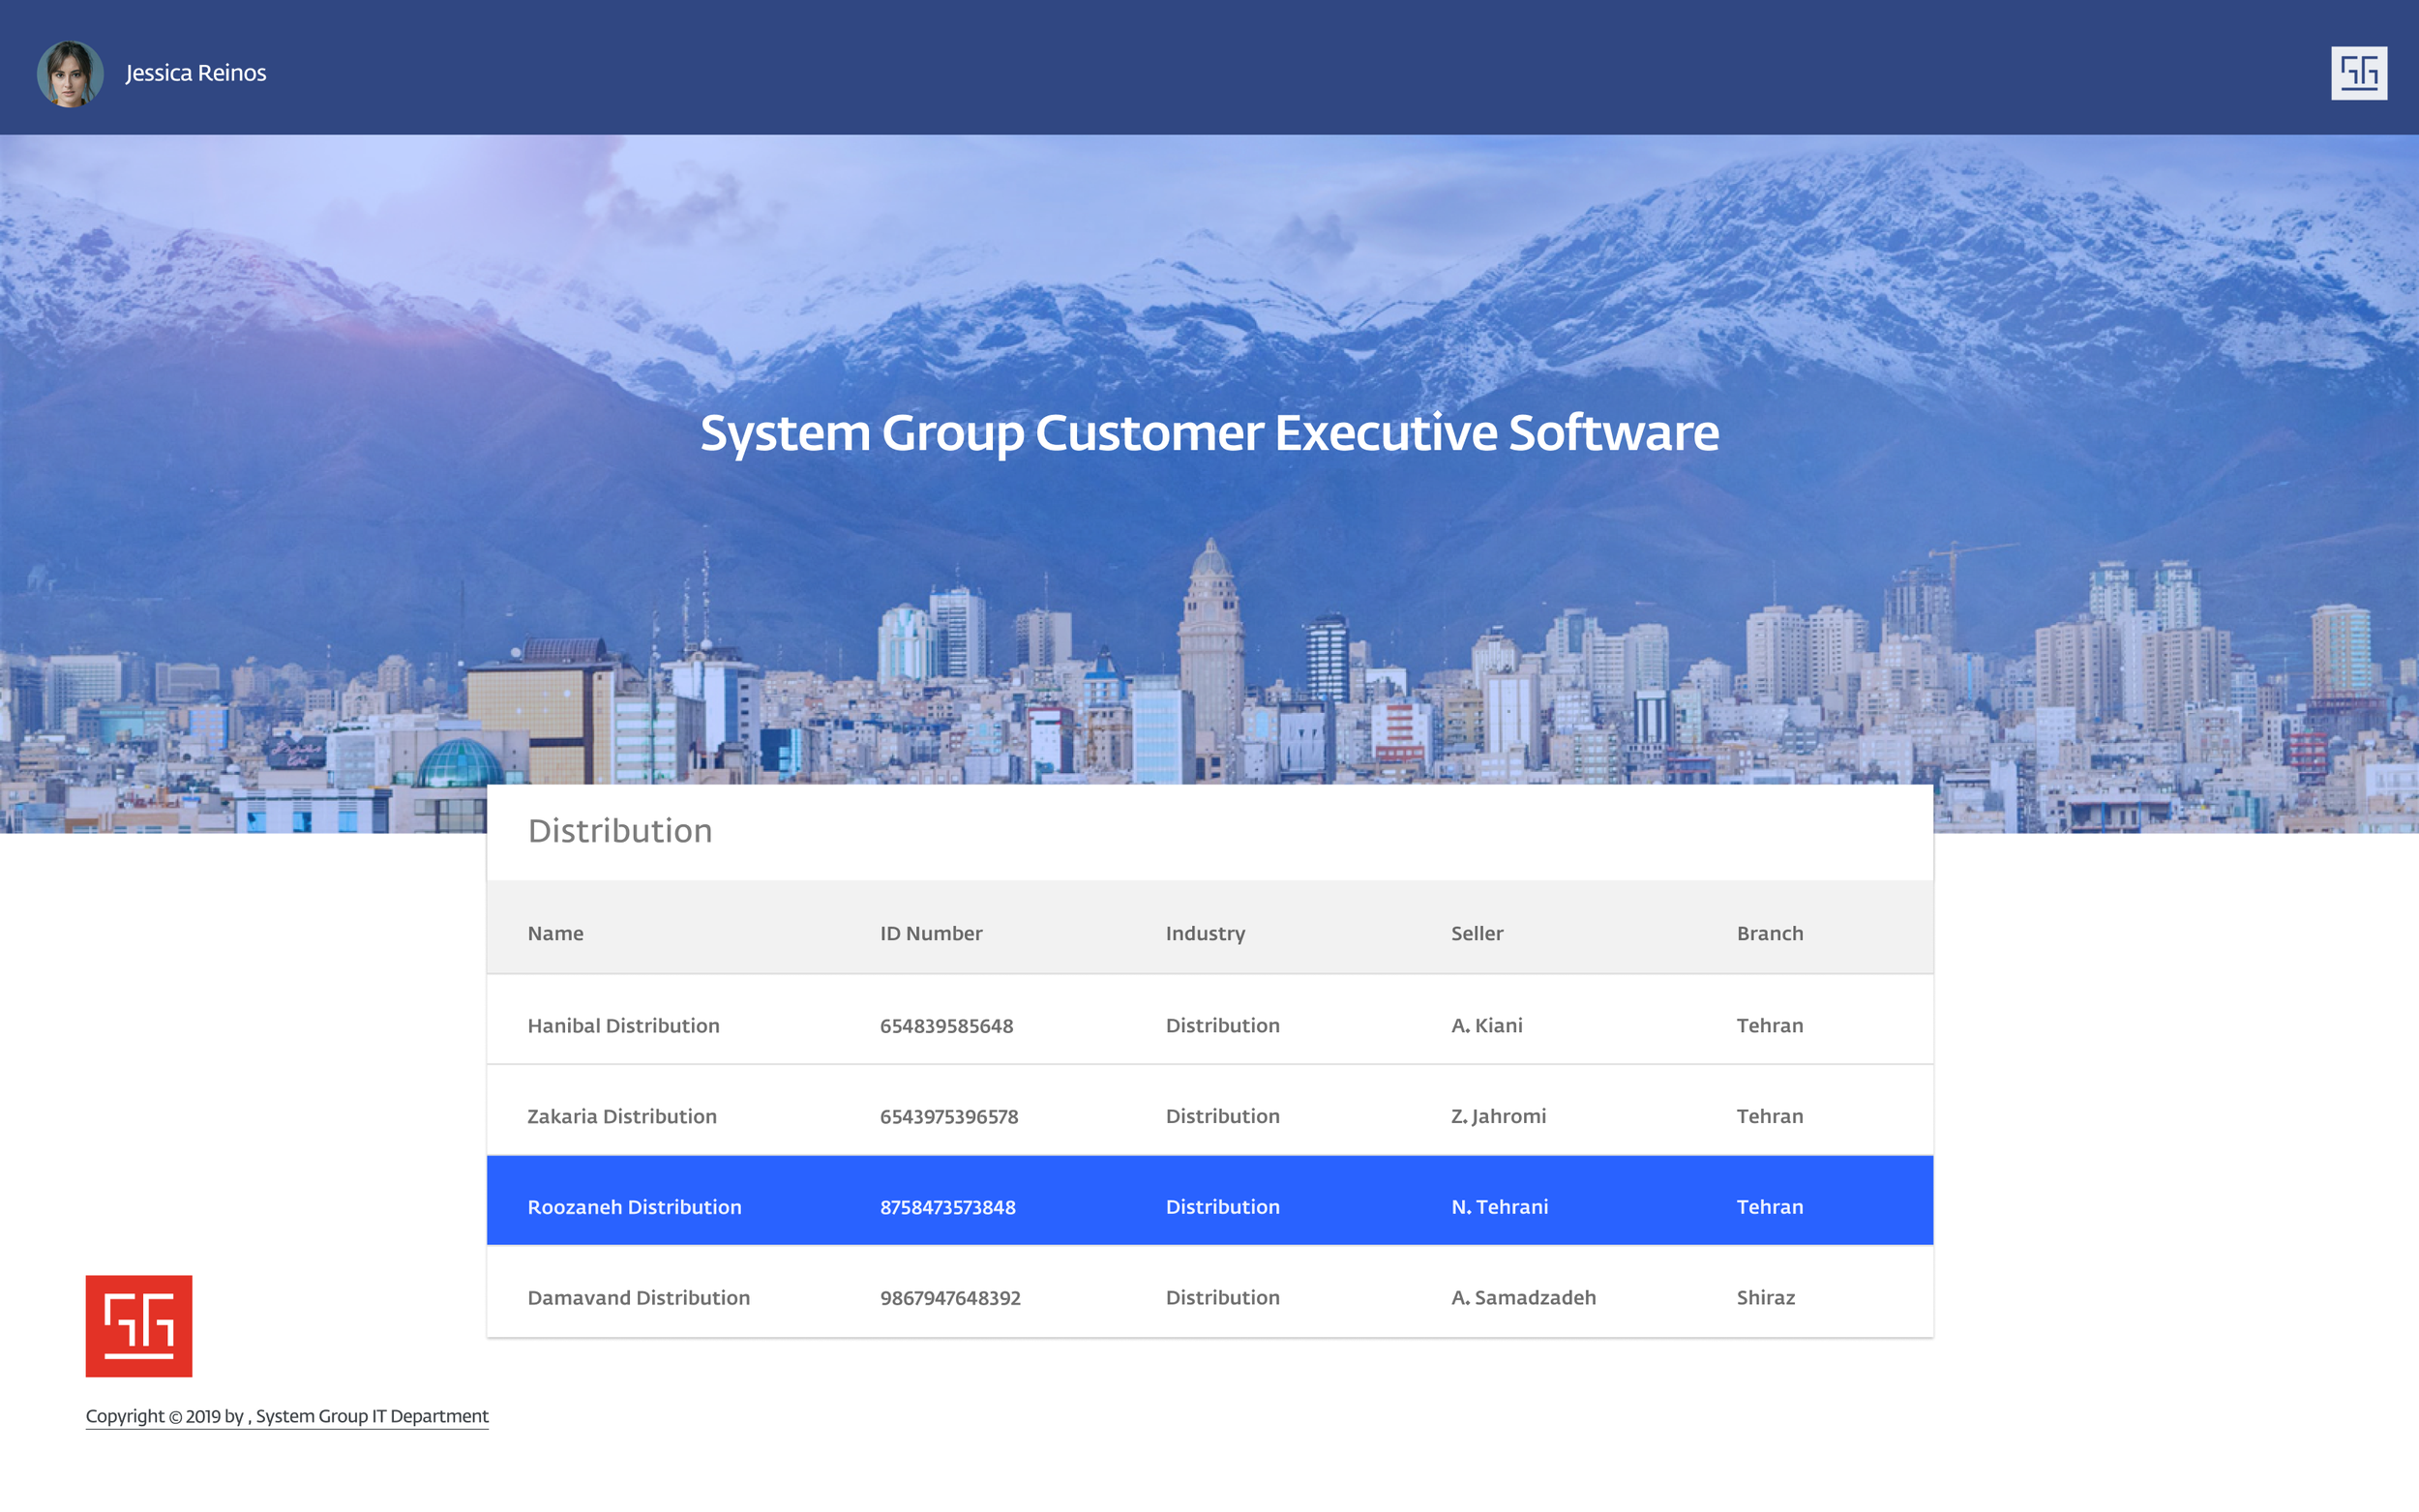Sort by Seller column header
The image size is (2419, 1512).
(x=1476, y=933)
